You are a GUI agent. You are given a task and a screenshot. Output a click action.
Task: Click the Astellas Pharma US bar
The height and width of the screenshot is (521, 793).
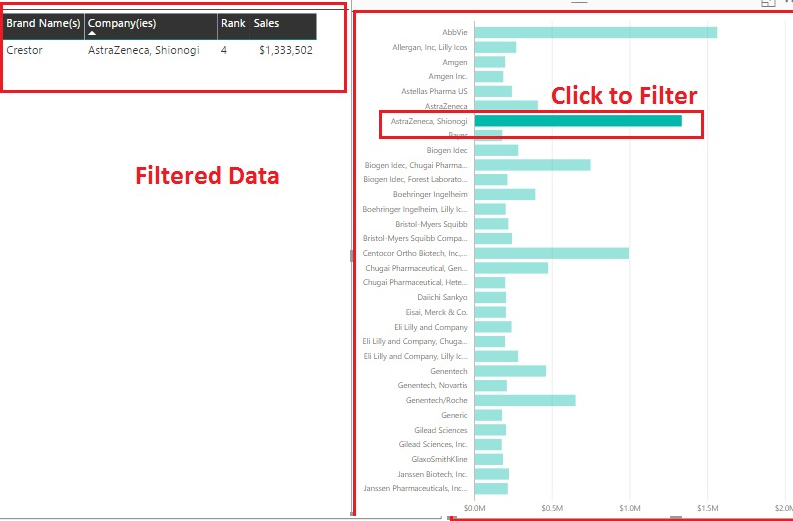493,92
